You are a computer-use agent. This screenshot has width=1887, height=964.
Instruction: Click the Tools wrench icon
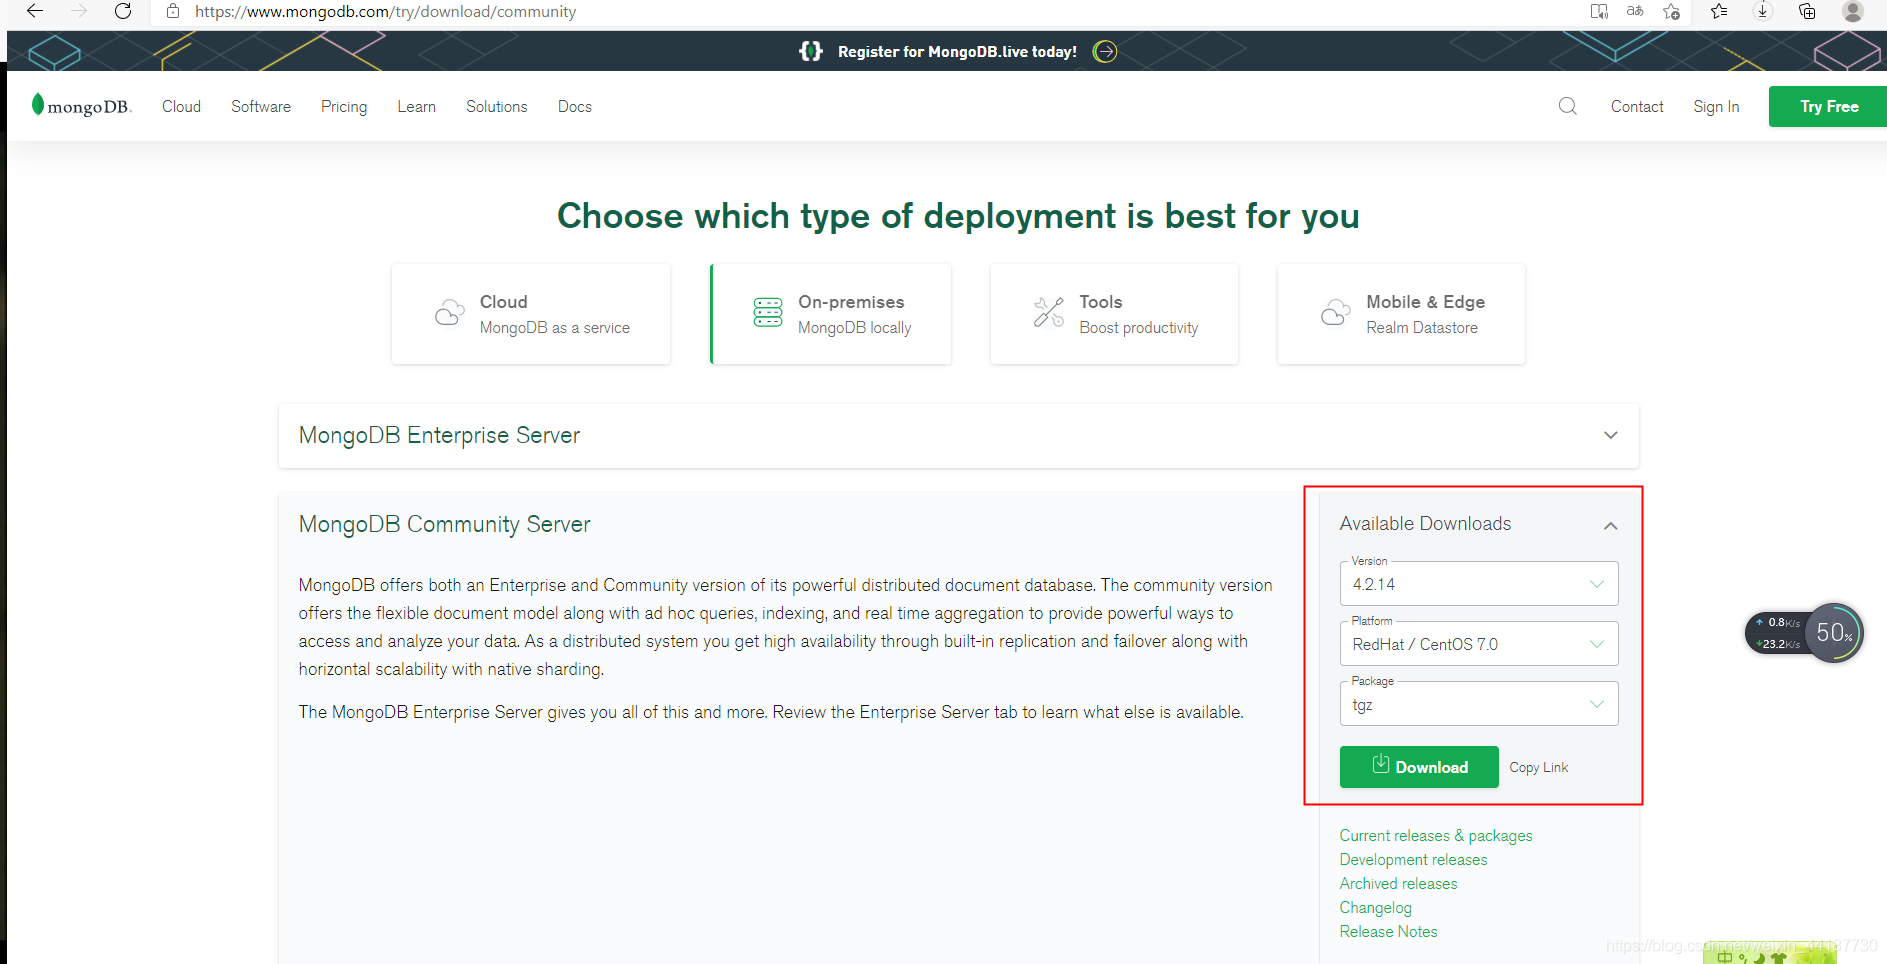1049,313
